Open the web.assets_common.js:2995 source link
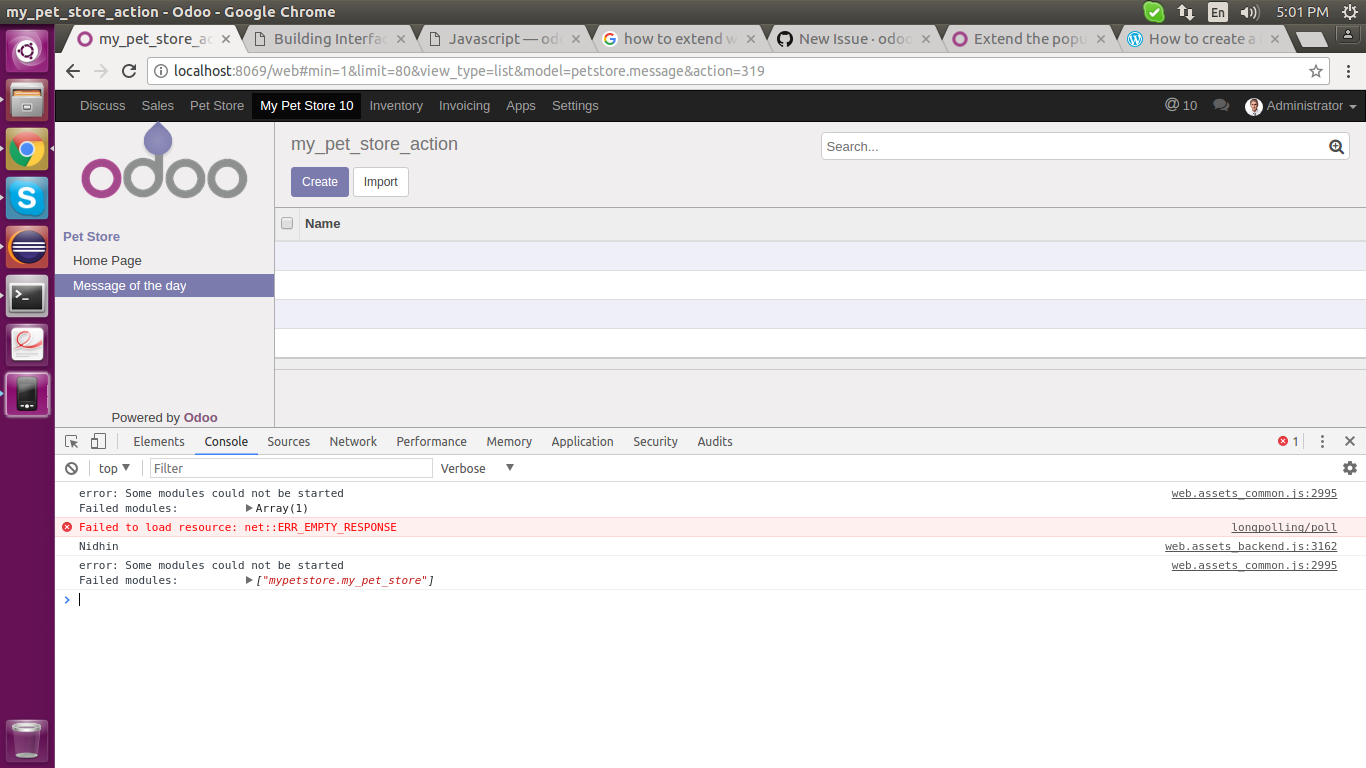 click(x=1254, y=493)
